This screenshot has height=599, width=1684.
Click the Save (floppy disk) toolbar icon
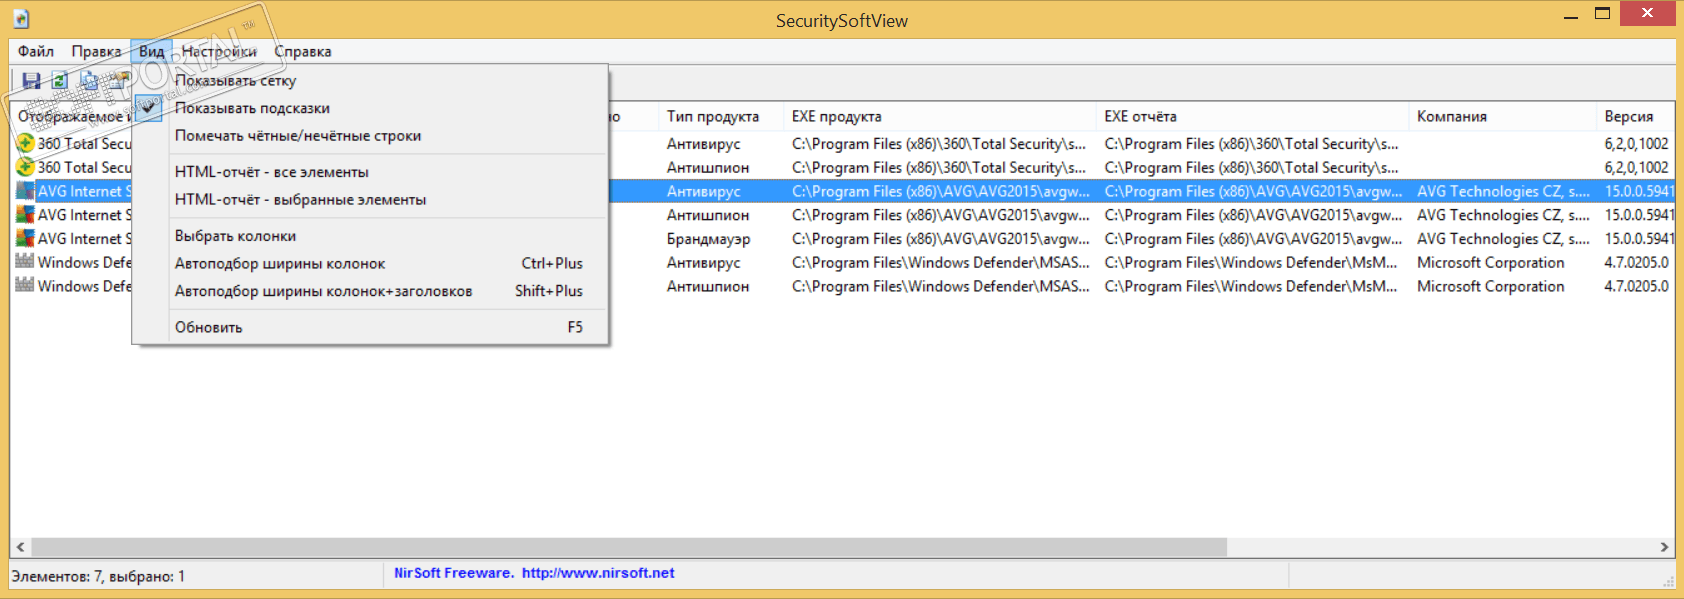(31, 81)
